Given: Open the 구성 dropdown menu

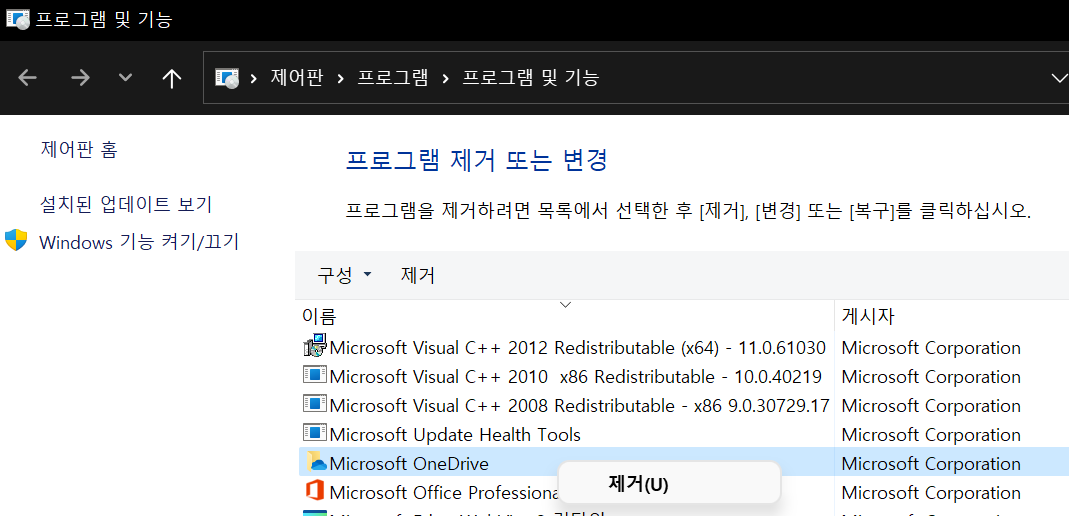Looking at the screenshot, I should (344, 275).
